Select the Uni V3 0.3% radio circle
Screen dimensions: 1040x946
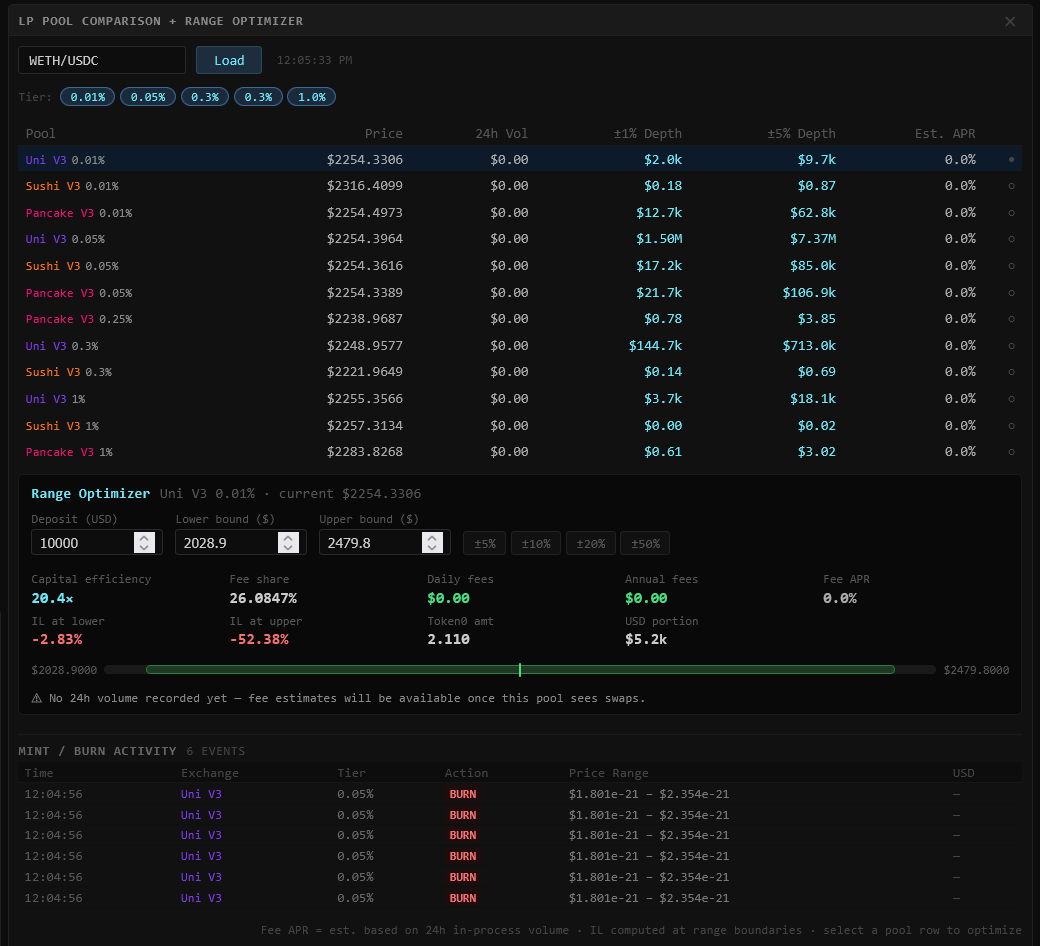(1011, 346)
